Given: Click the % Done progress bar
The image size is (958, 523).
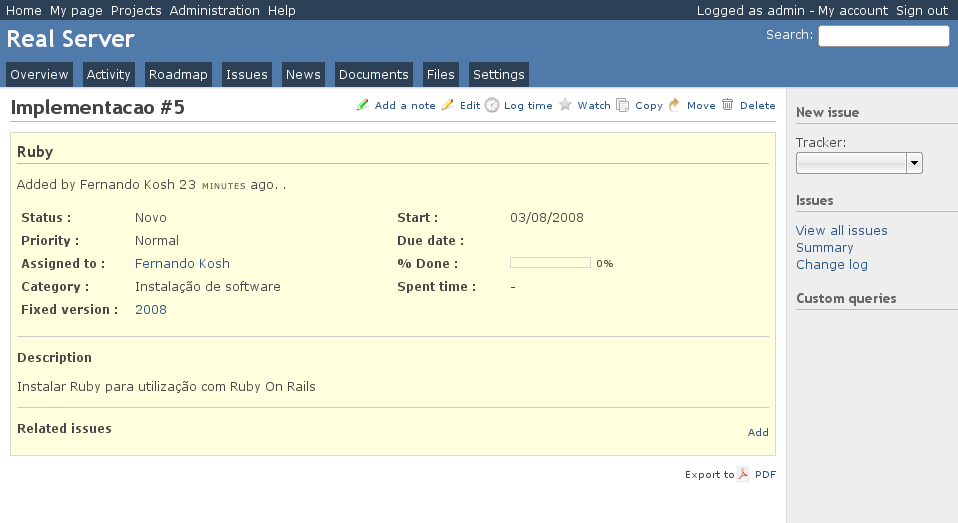Looking at the screenshot, I should [x=550, y=263].
